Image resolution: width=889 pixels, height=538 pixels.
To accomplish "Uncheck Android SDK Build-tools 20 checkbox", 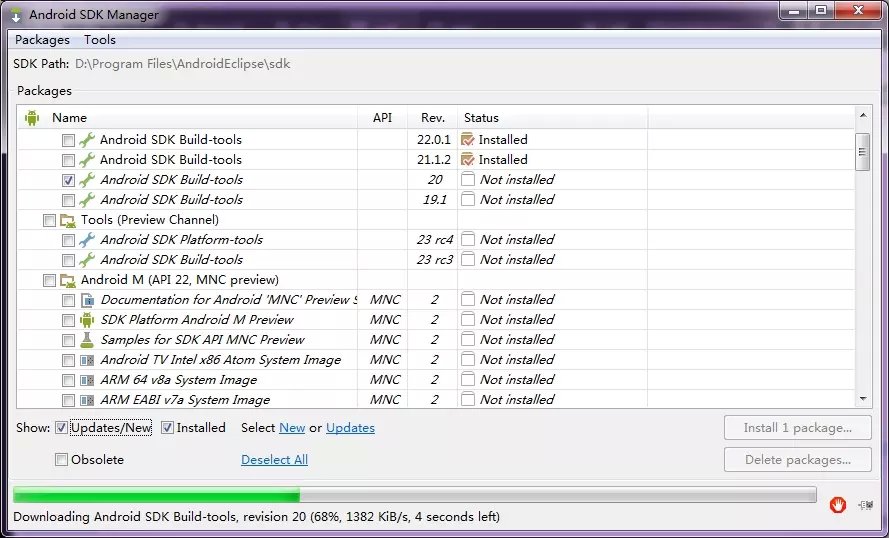I will coord(68,180).
